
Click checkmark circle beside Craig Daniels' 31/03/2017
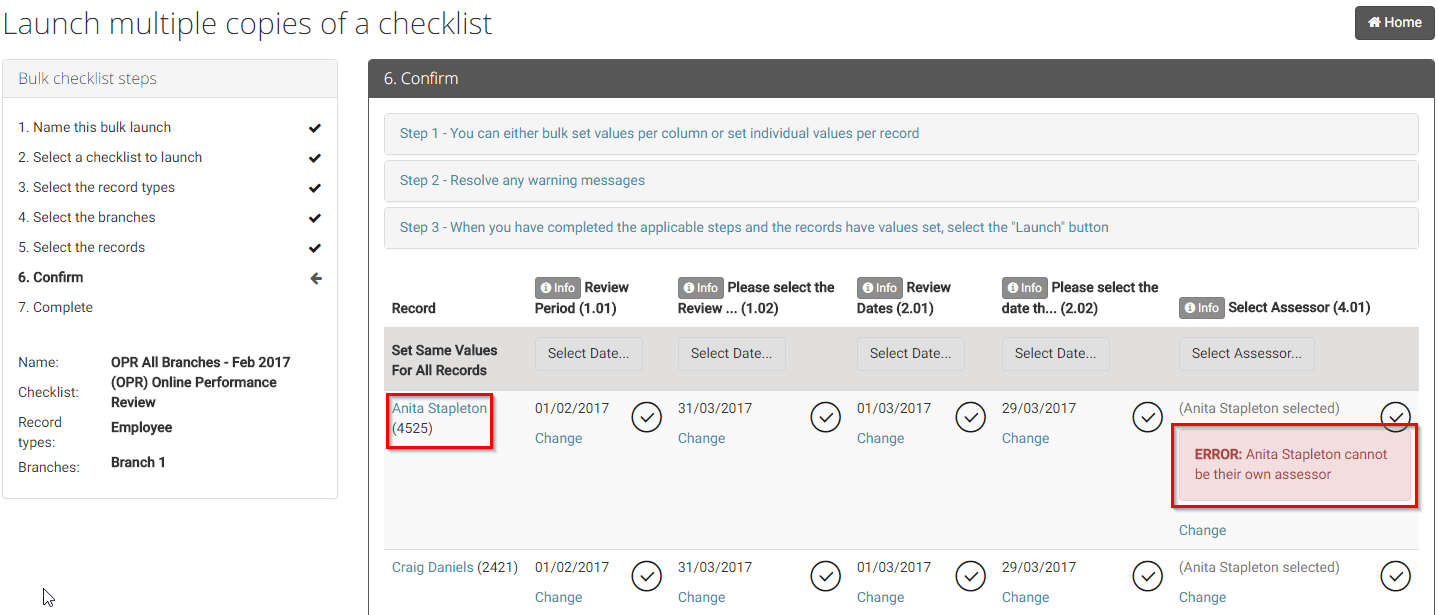coord(825,576)
